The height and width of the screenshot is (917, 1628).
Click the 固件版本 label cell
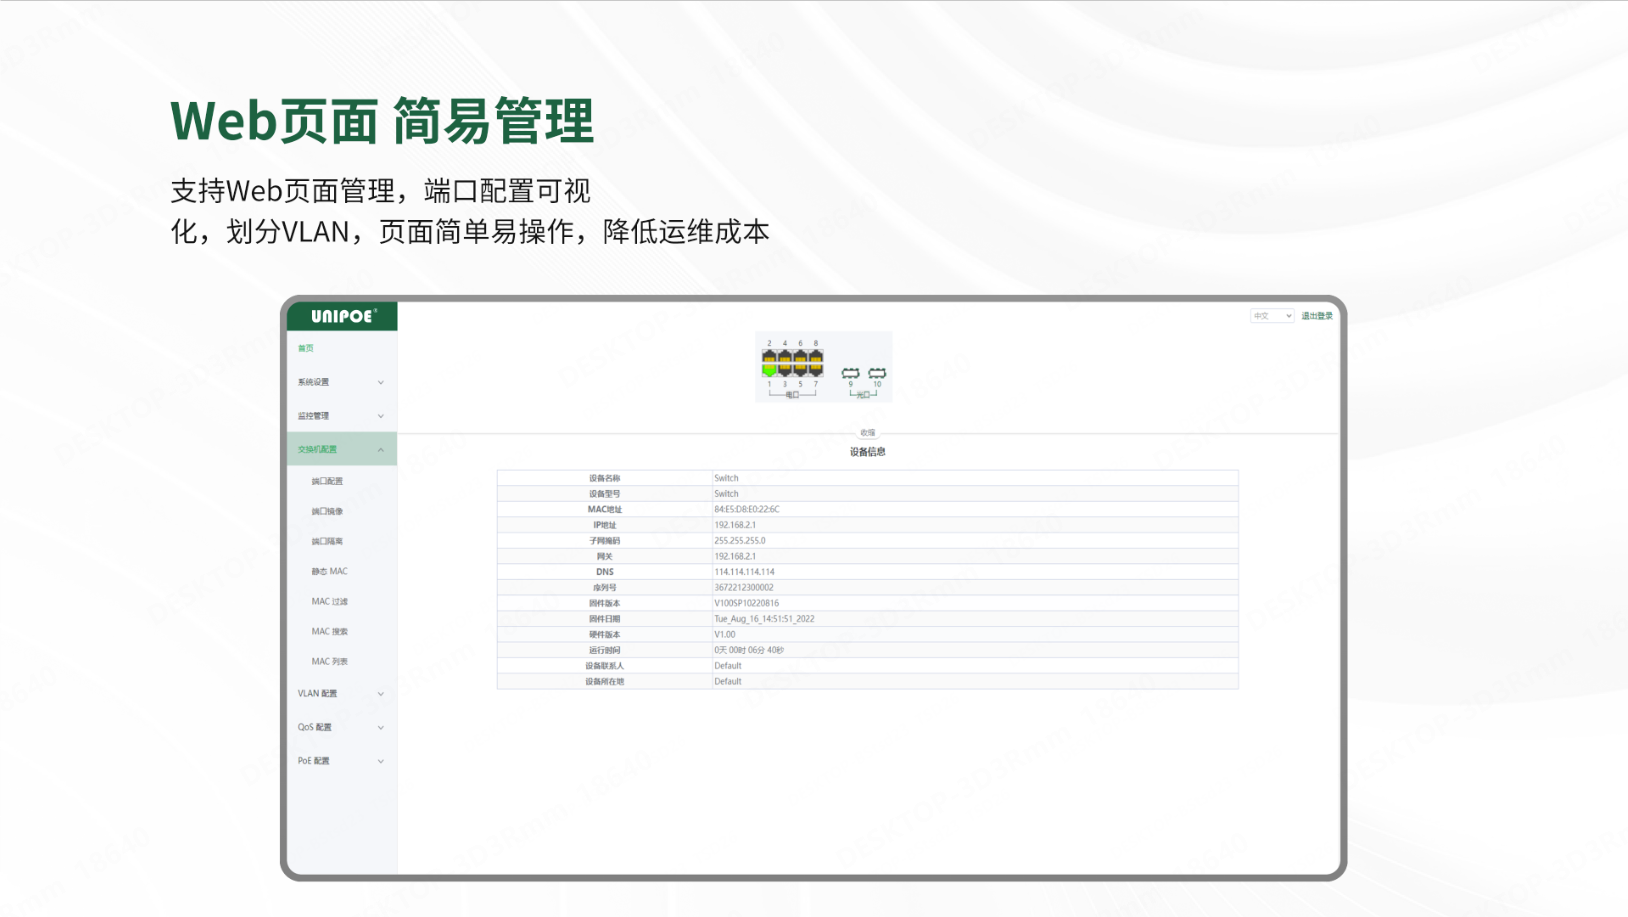pyautogui.click(x=605, y=603)
